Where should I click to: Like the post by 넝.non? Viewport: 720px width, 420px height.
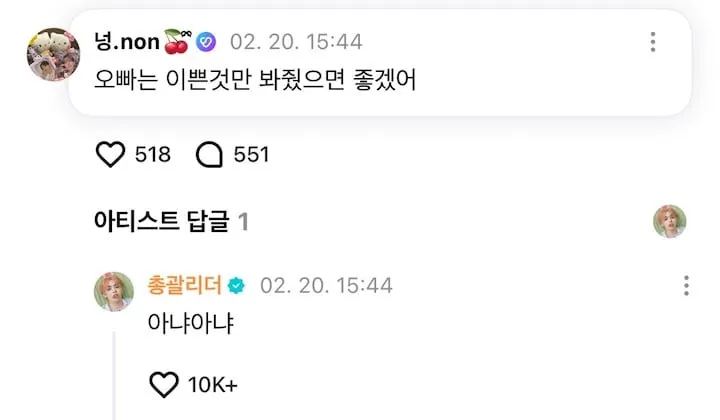(107, 154)
